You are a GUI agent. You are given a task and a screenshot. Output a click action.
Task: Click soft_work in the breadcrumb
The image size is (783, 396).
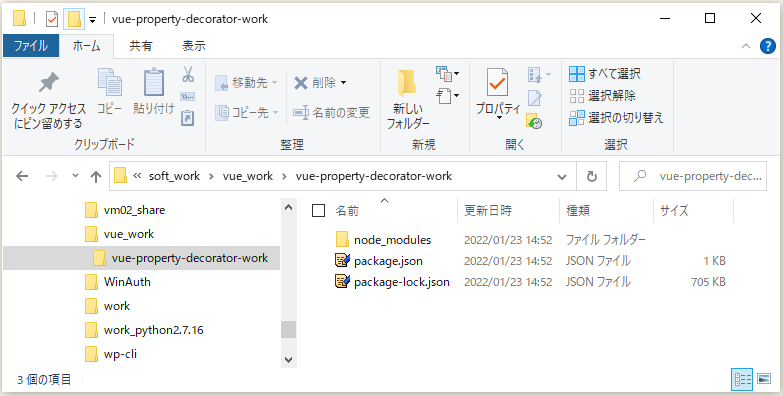[174, 176]
